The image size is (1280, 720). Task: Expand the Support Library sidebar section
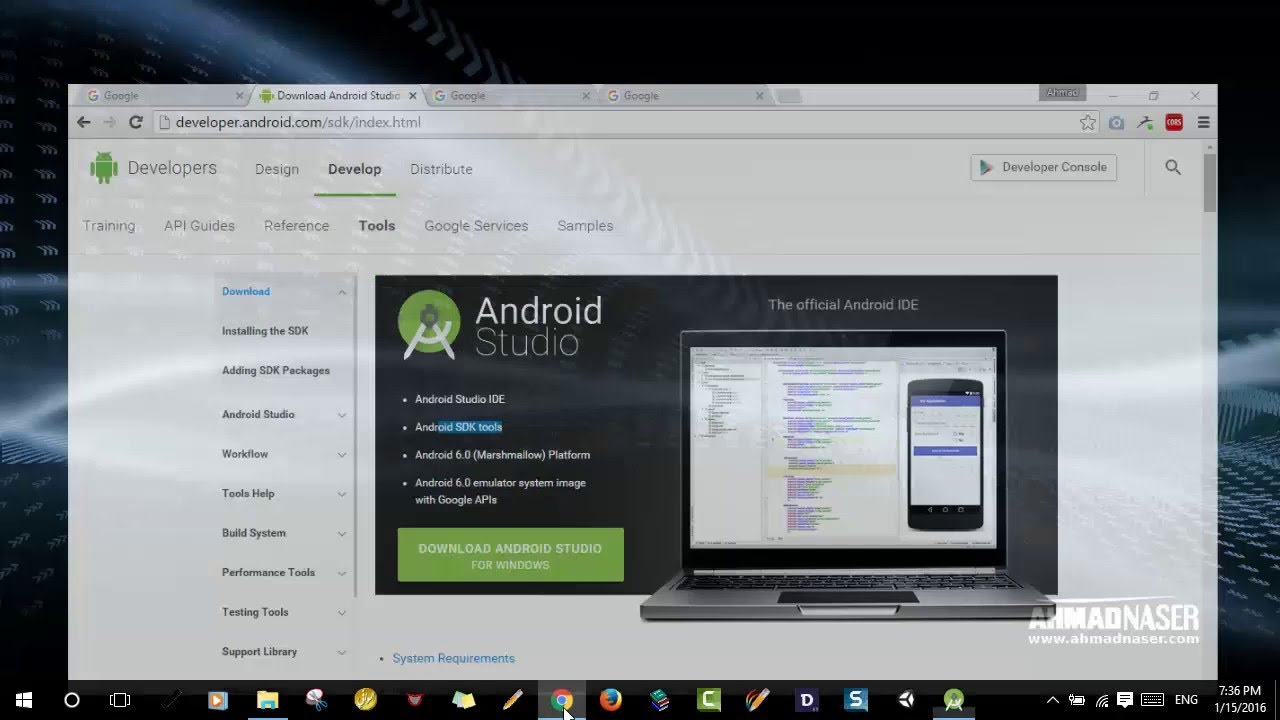tap(342, 652)
